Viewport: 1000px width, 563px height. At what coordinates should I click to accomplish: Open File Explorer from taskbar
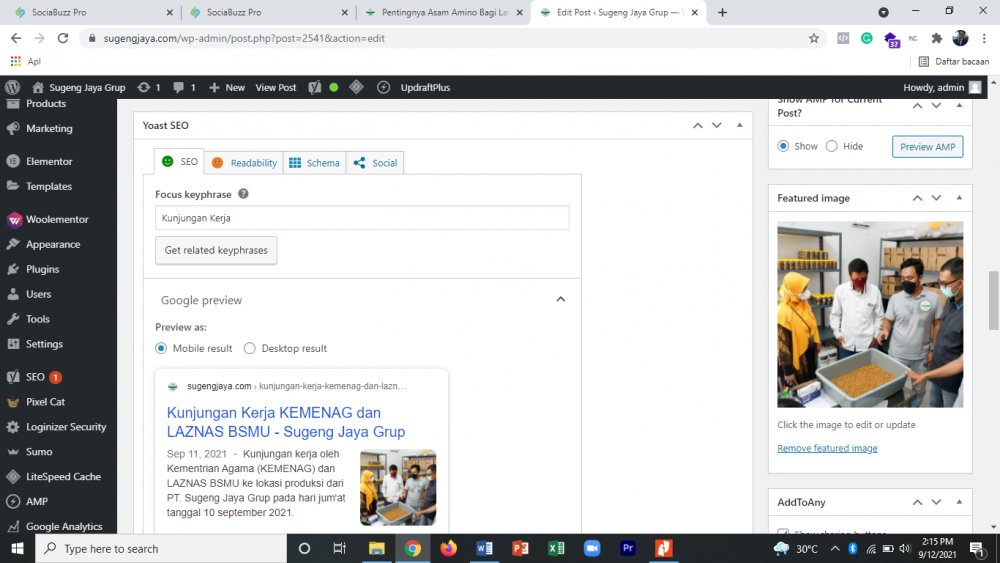pos(376,548)
